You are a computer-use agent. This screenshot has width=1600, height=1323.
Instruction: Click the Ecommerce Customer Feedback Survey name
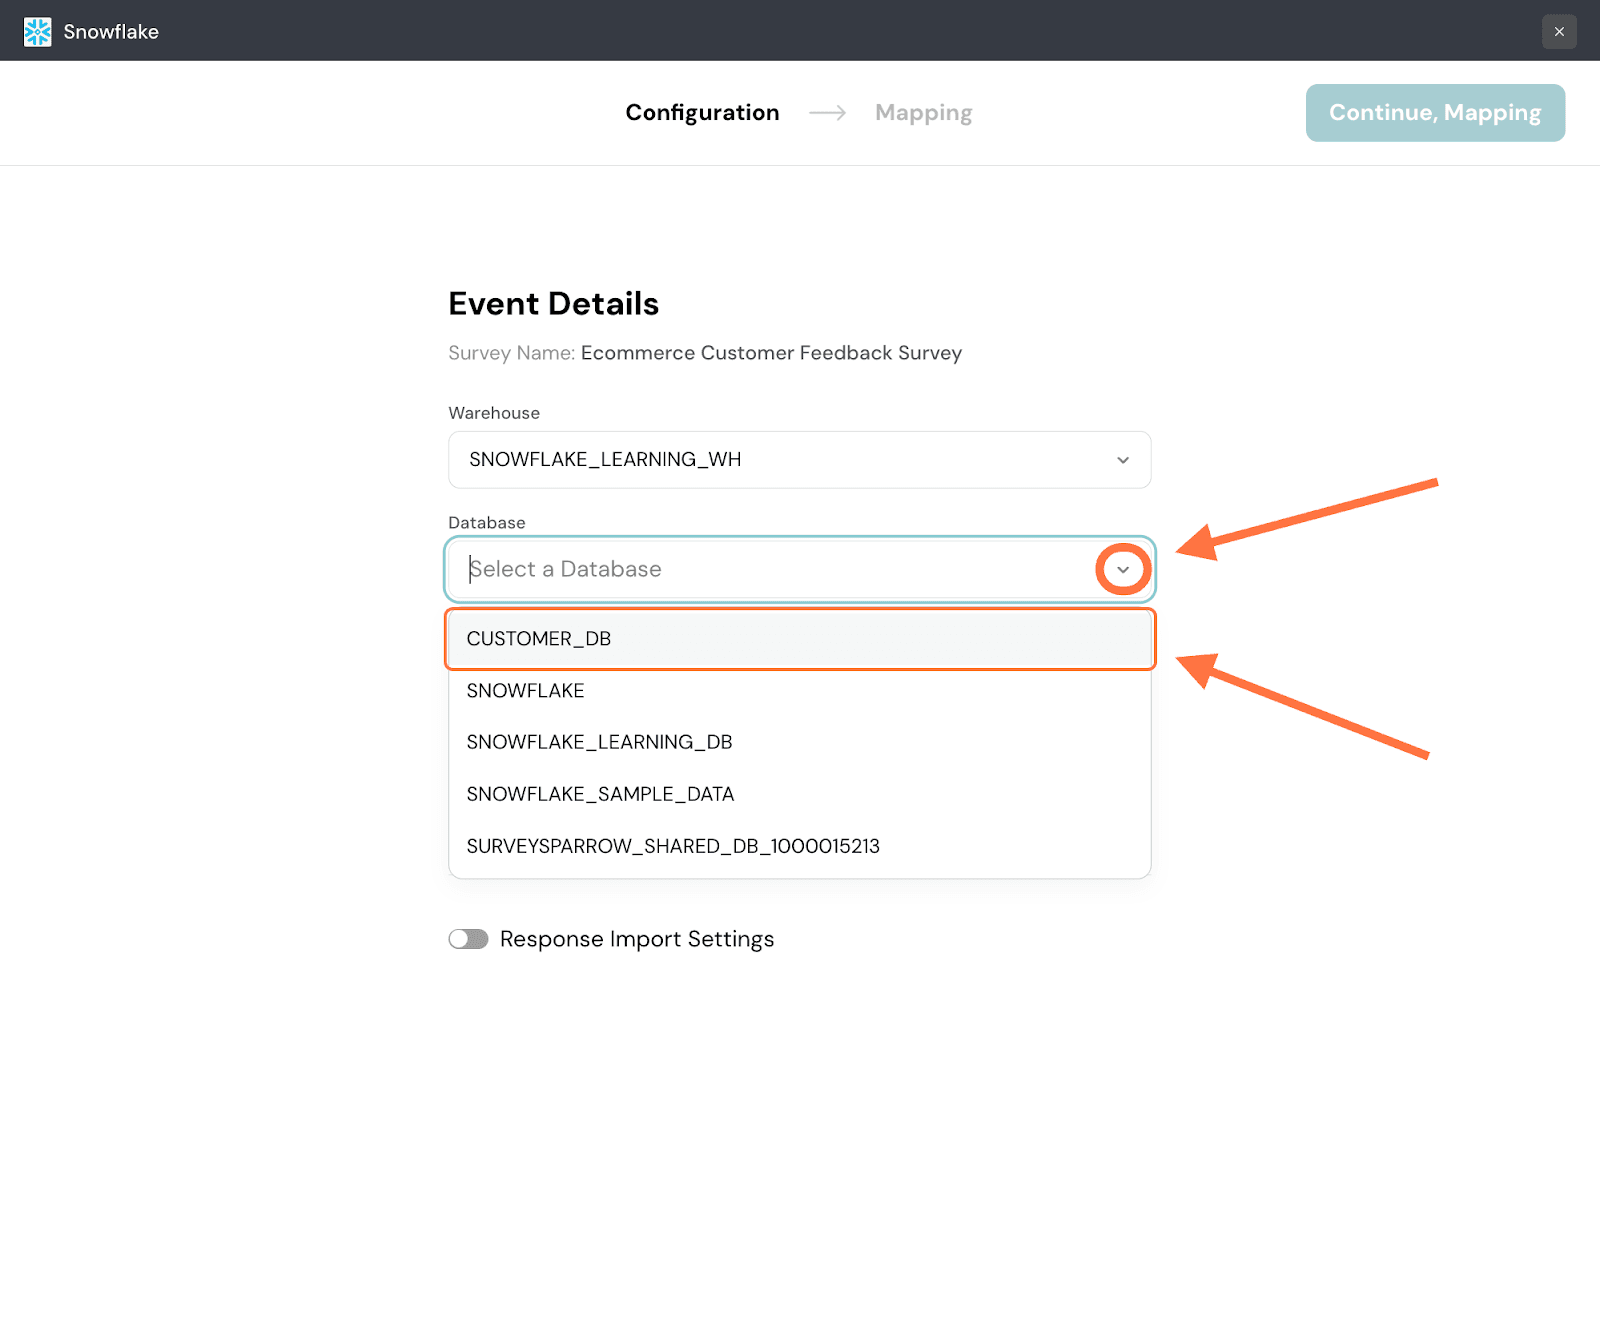[771, 353]
